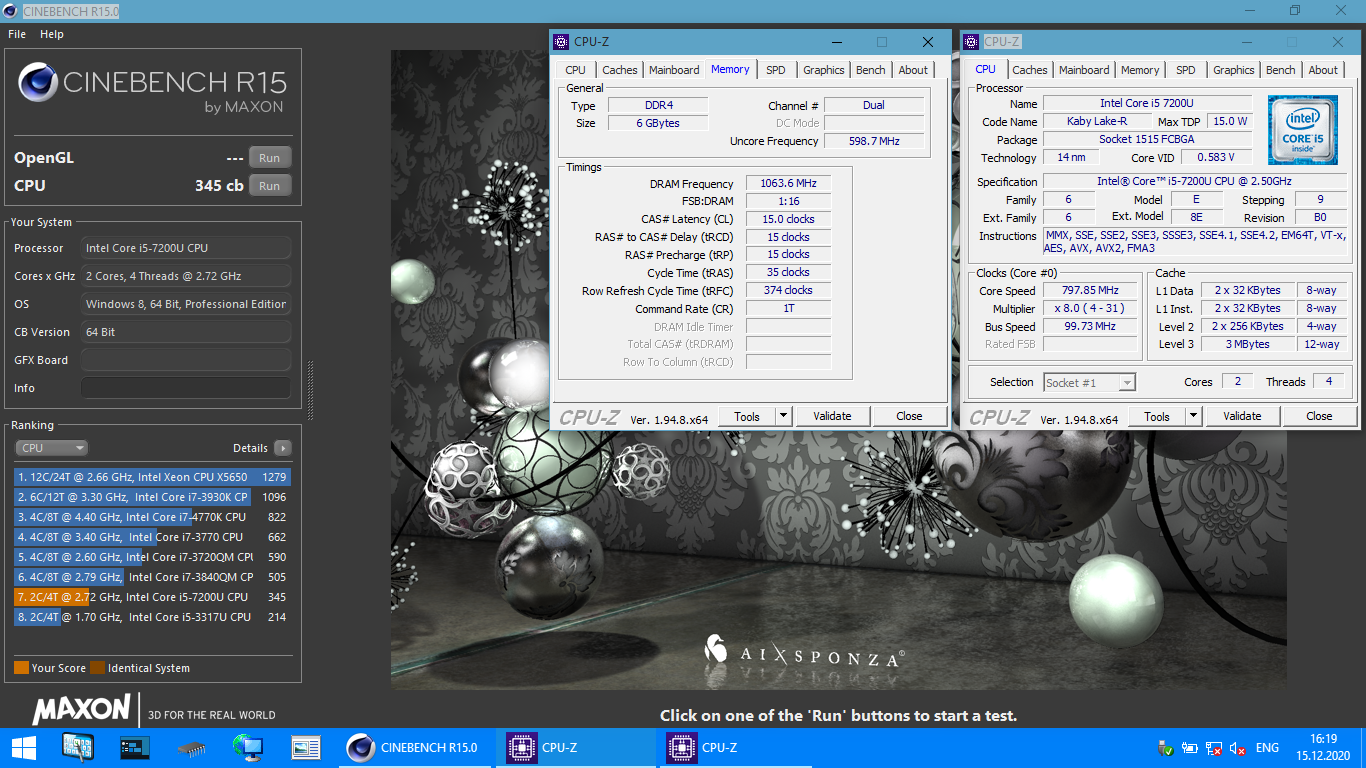Image resolution: width=1366 pixels, height=768 pixels.
Task: Select the Core i7-4770K ranking row
Action: point(153,517)
